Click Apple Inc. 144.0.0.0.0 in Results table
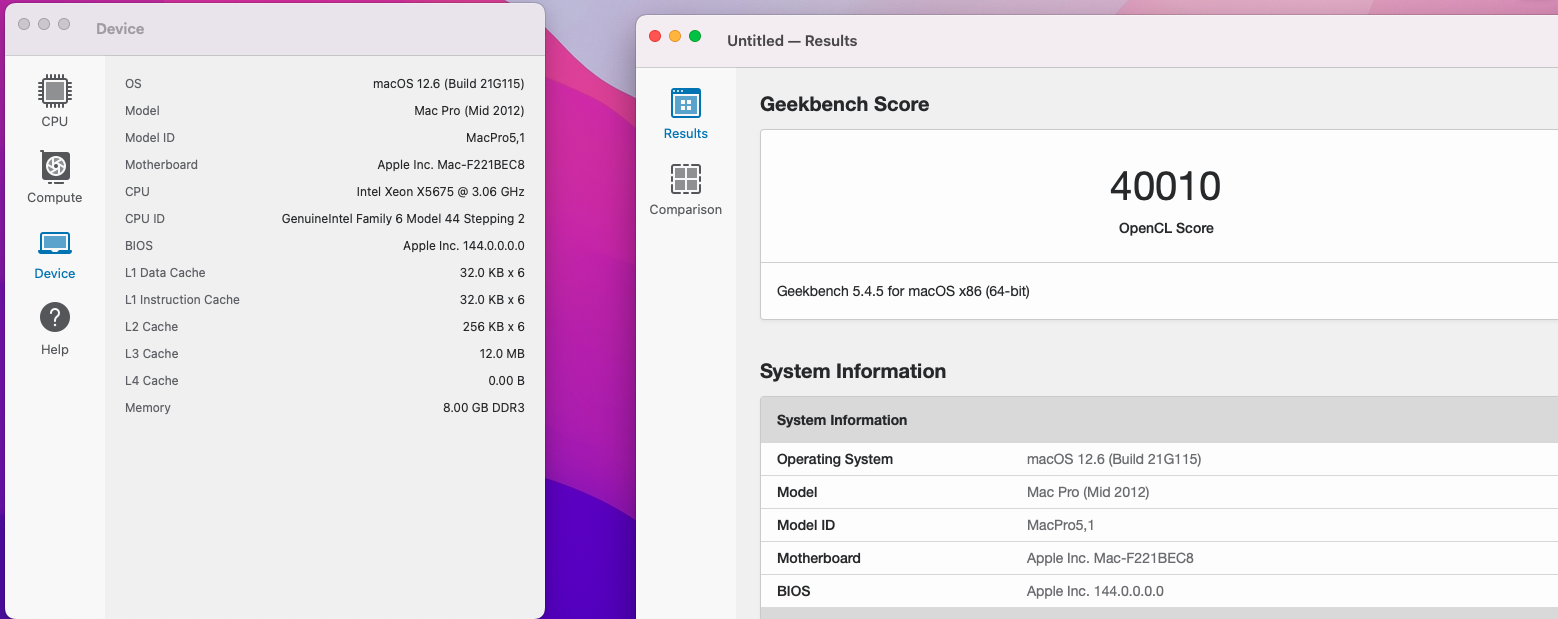Screen dimensions: 1558x619 (x=1095, y=591)
